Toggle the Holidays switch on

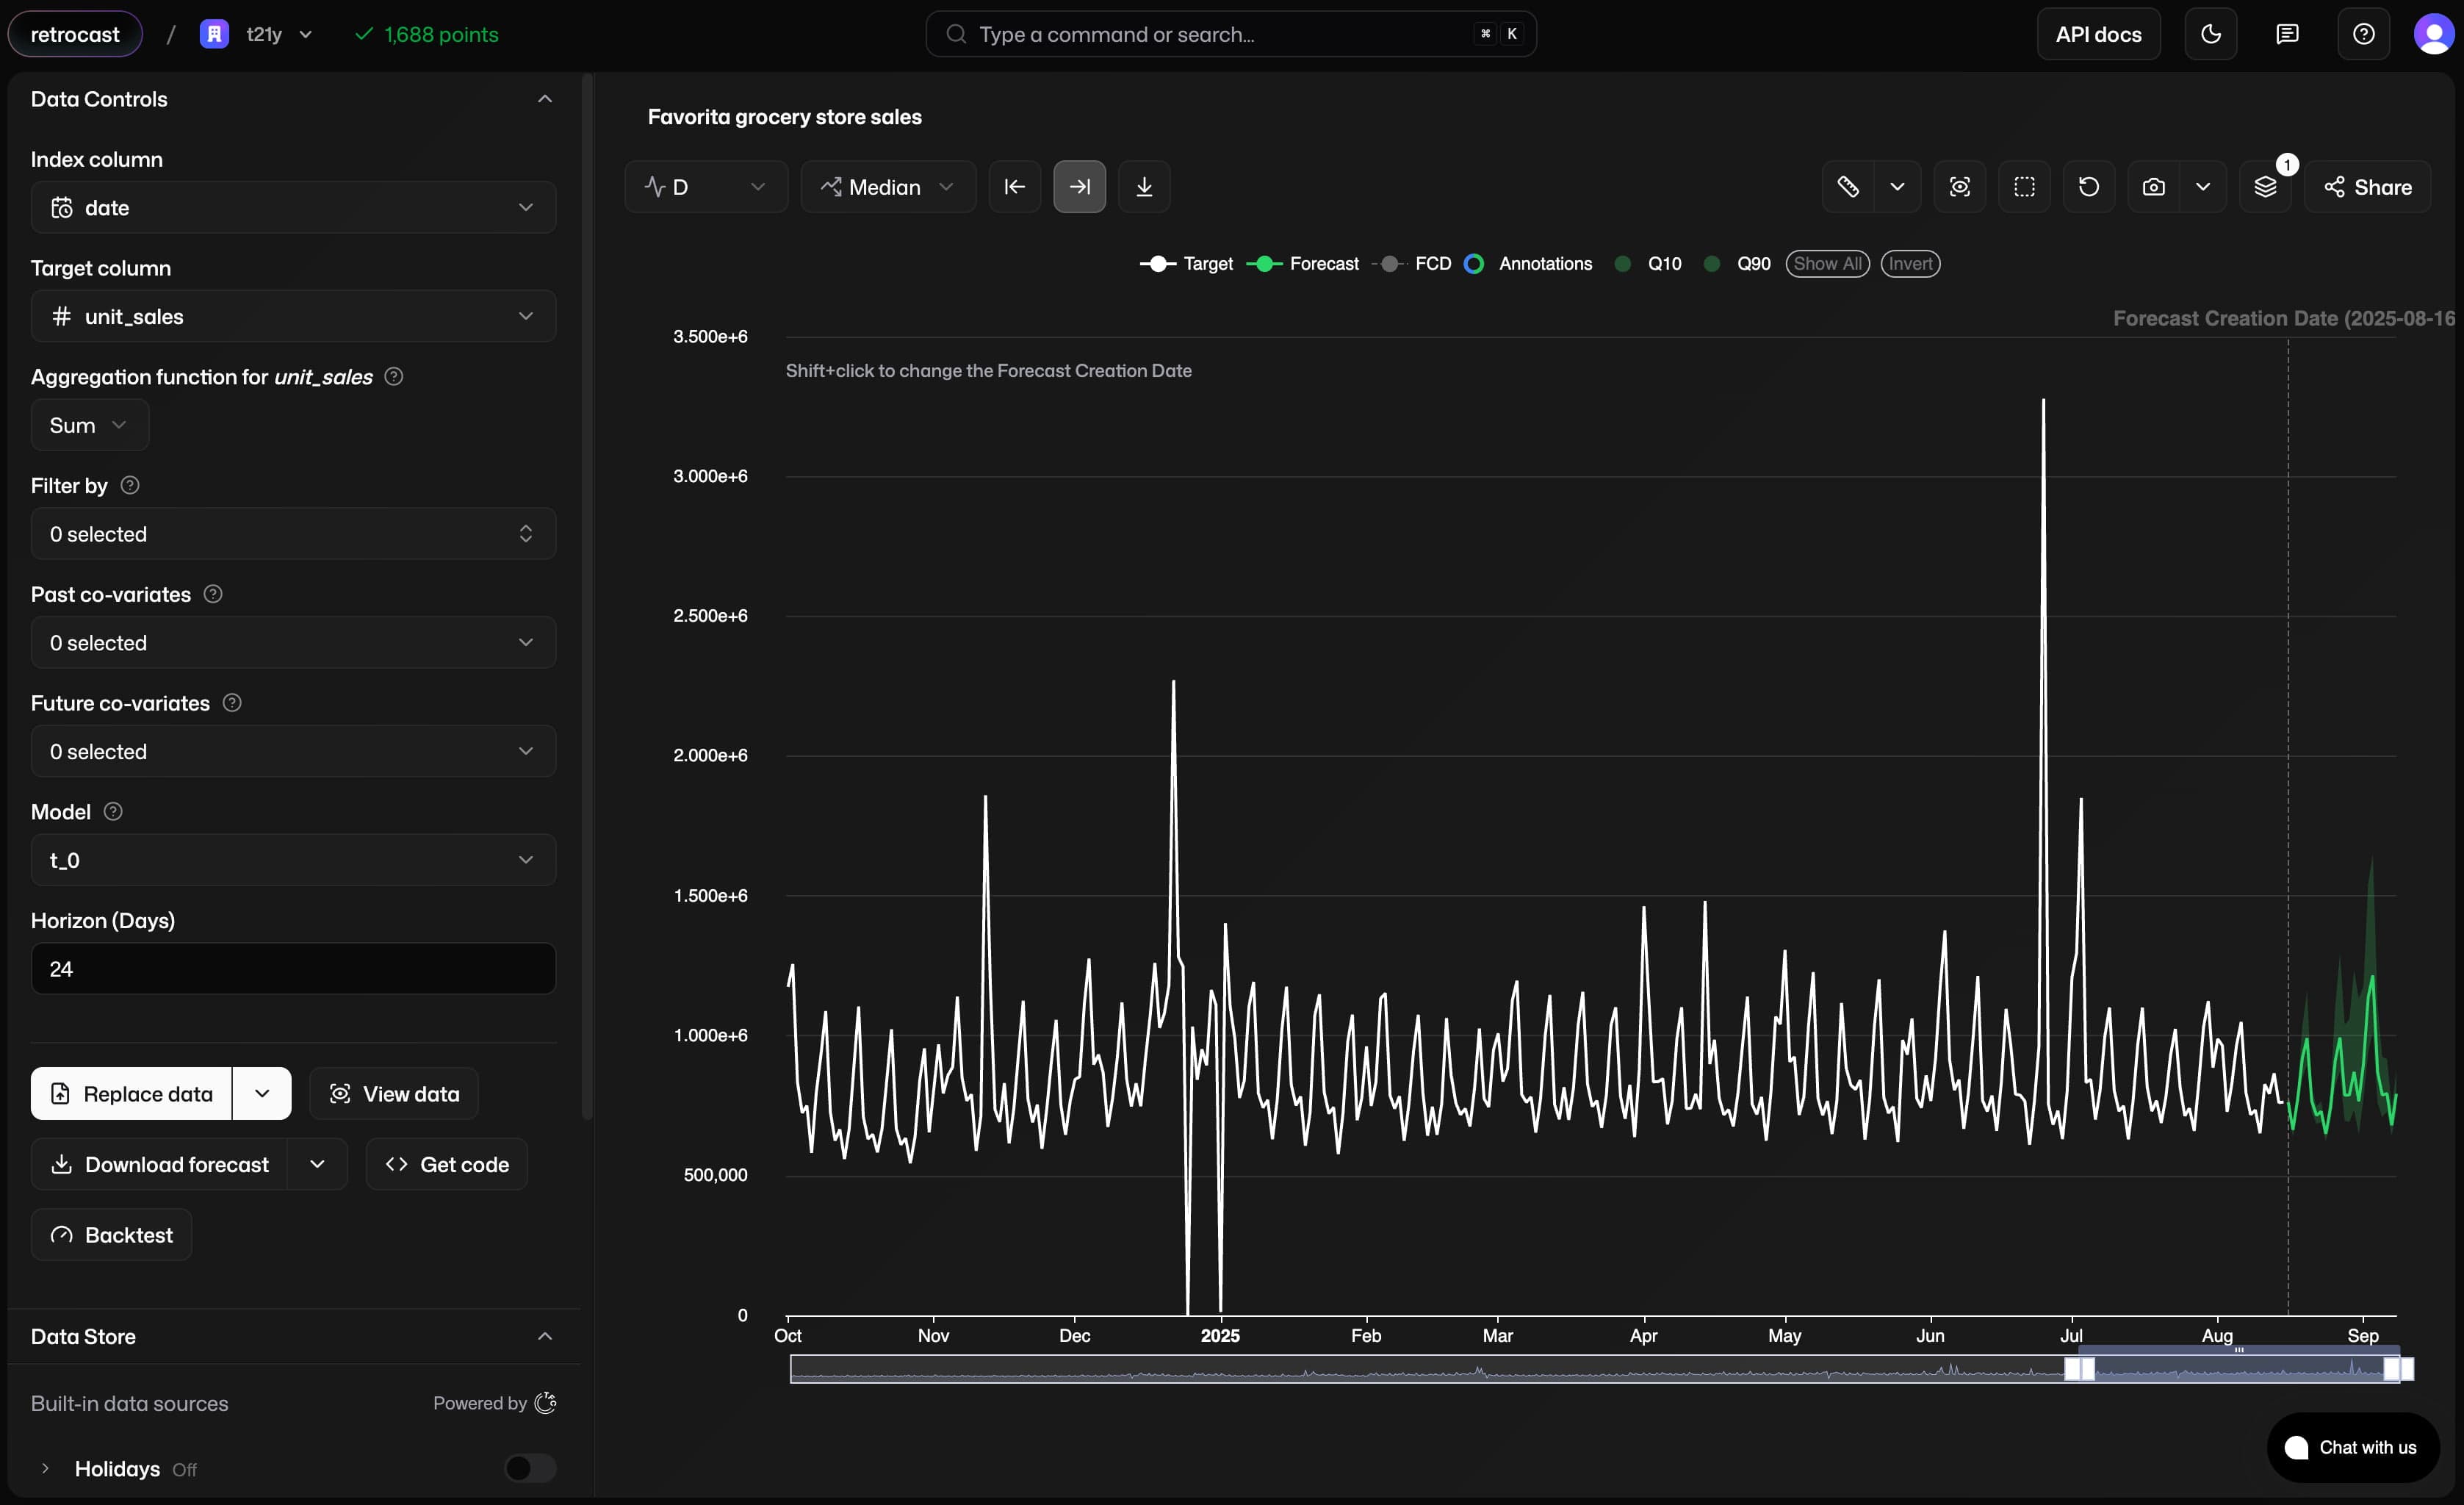[530, 1468]
